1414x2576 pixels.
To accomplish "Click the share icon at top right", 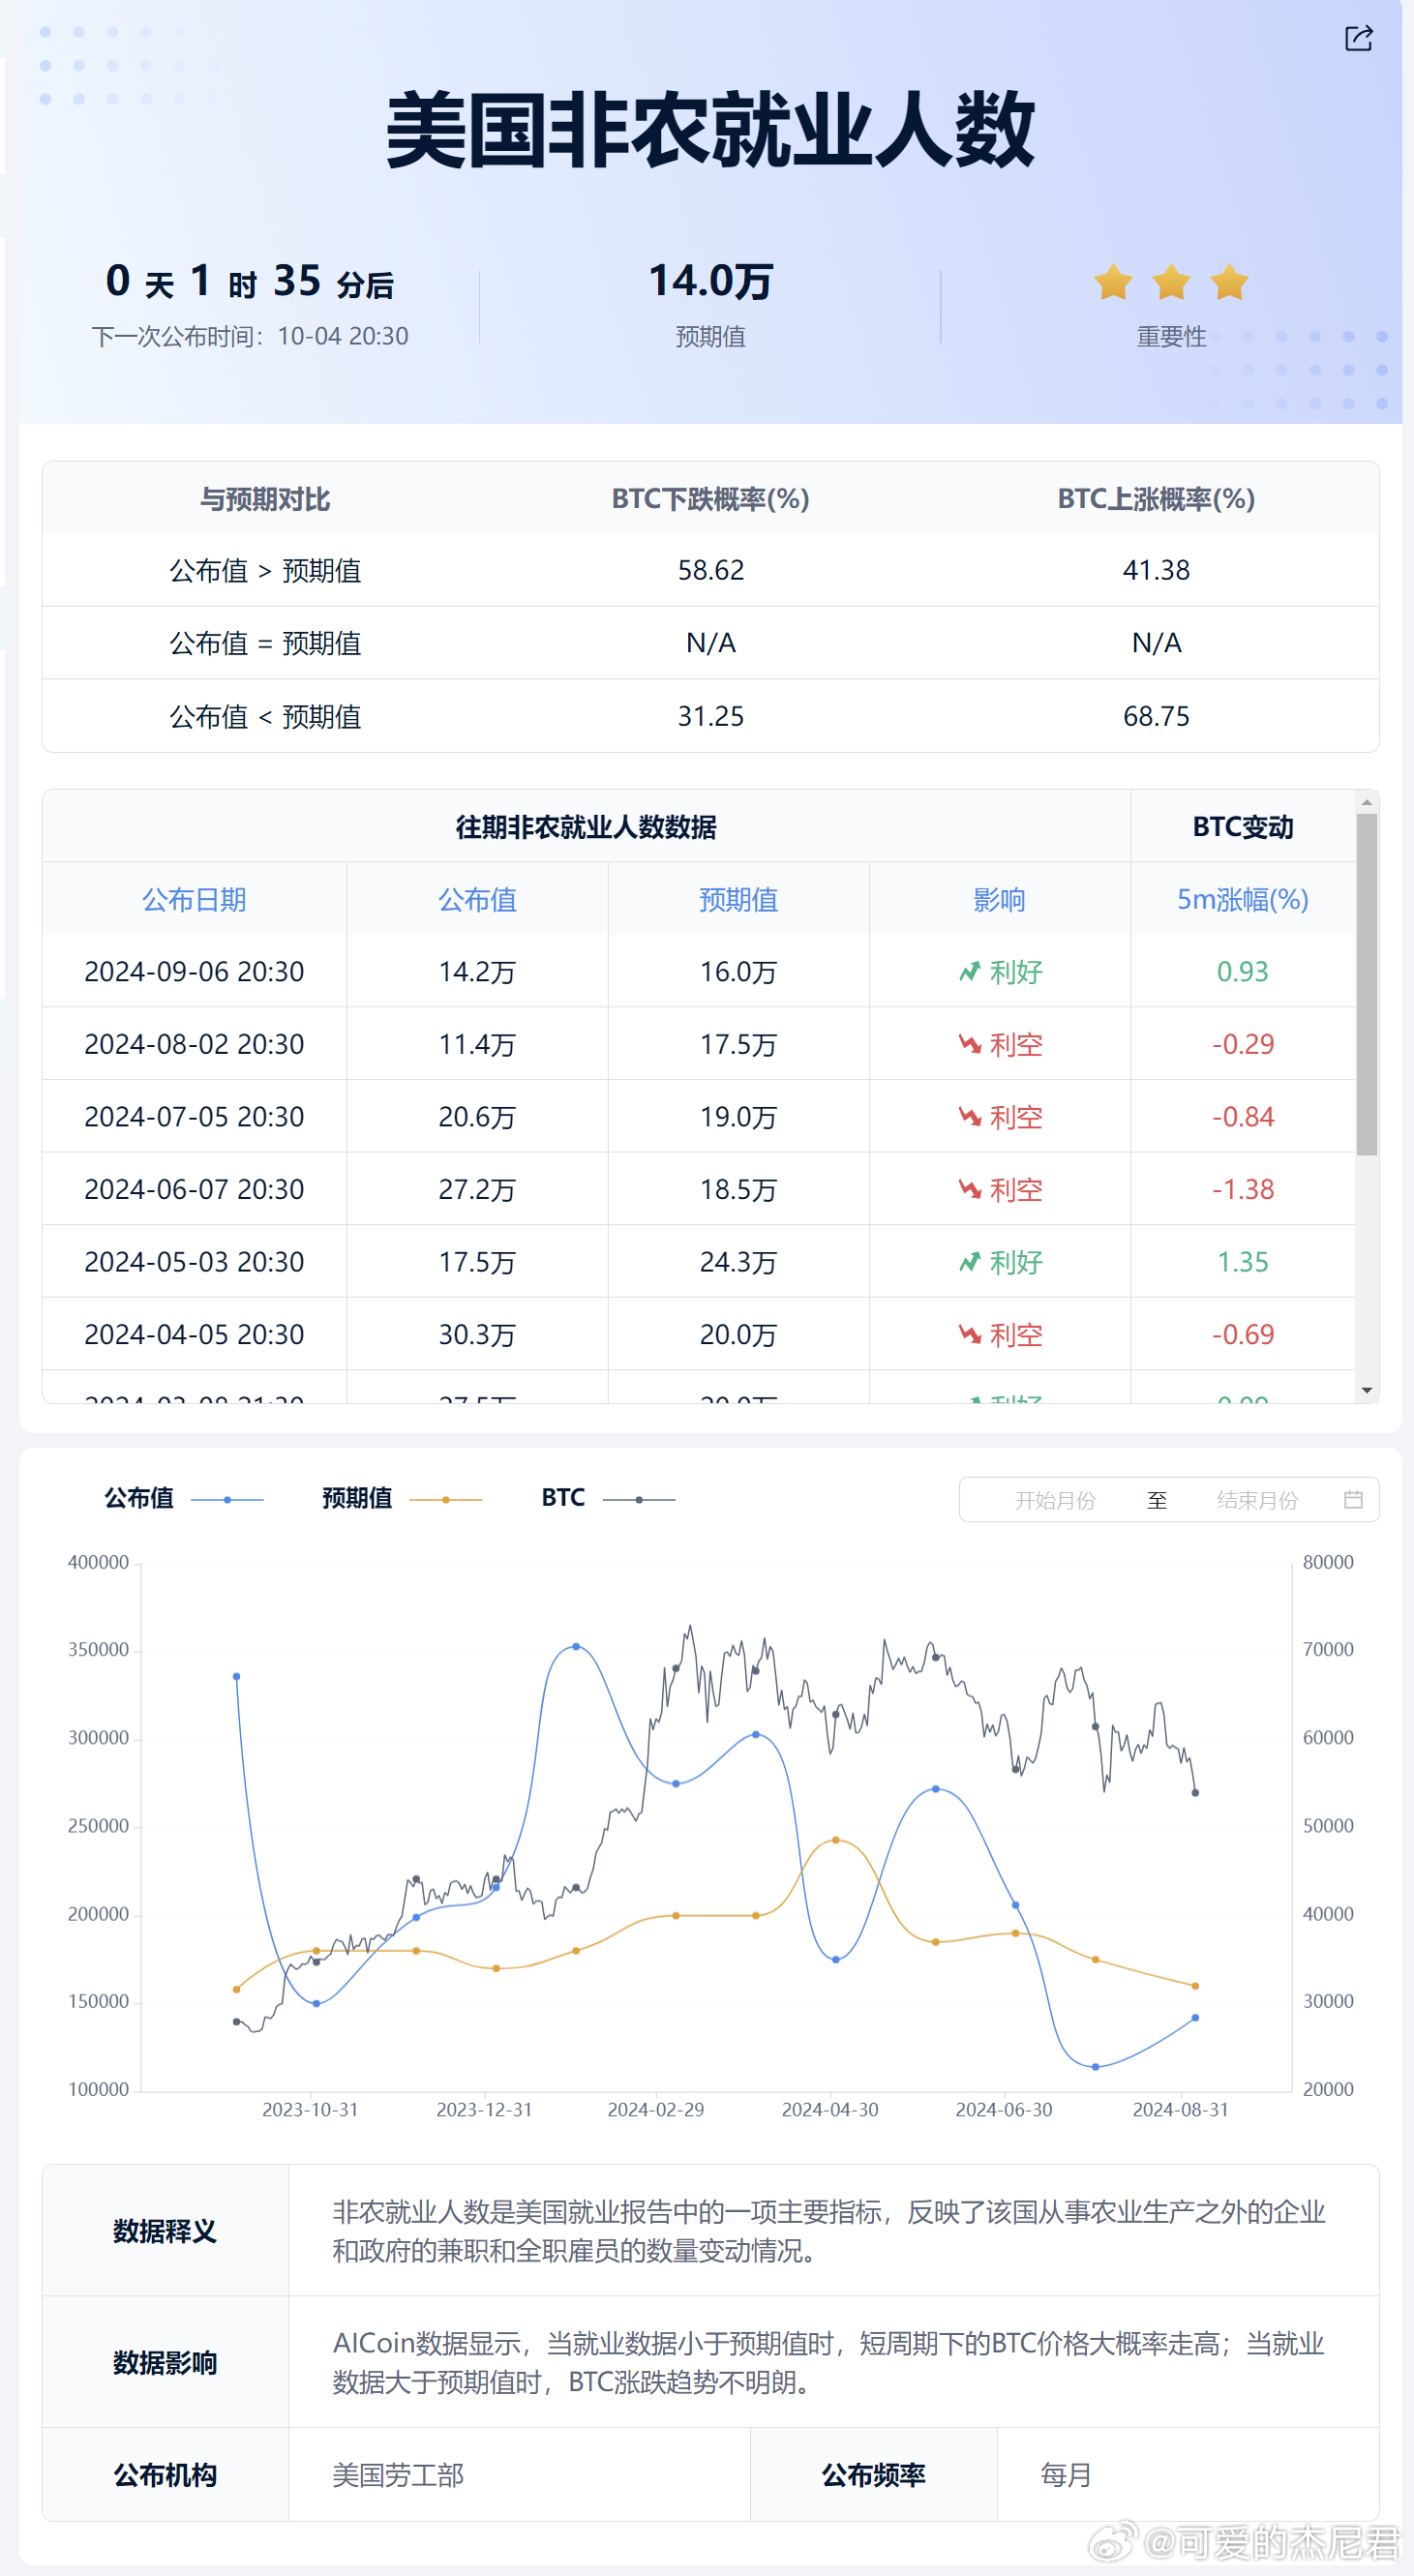I will [x=1358, y=39].
